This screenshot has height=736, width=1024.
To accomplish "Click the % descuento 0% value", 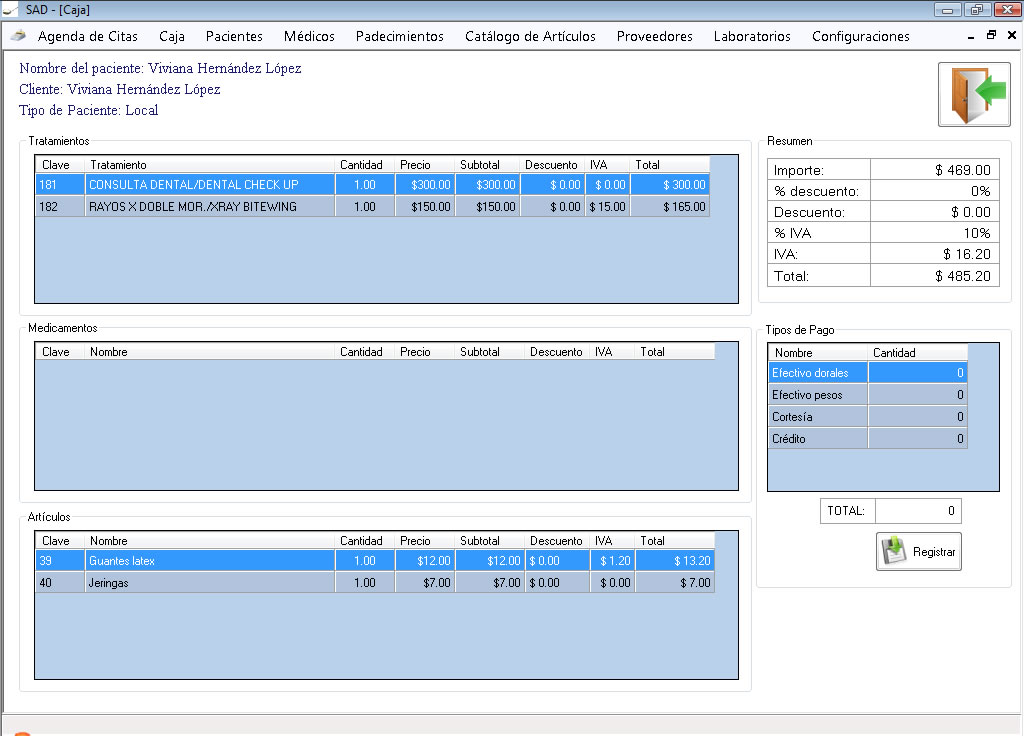I will 935,191.
